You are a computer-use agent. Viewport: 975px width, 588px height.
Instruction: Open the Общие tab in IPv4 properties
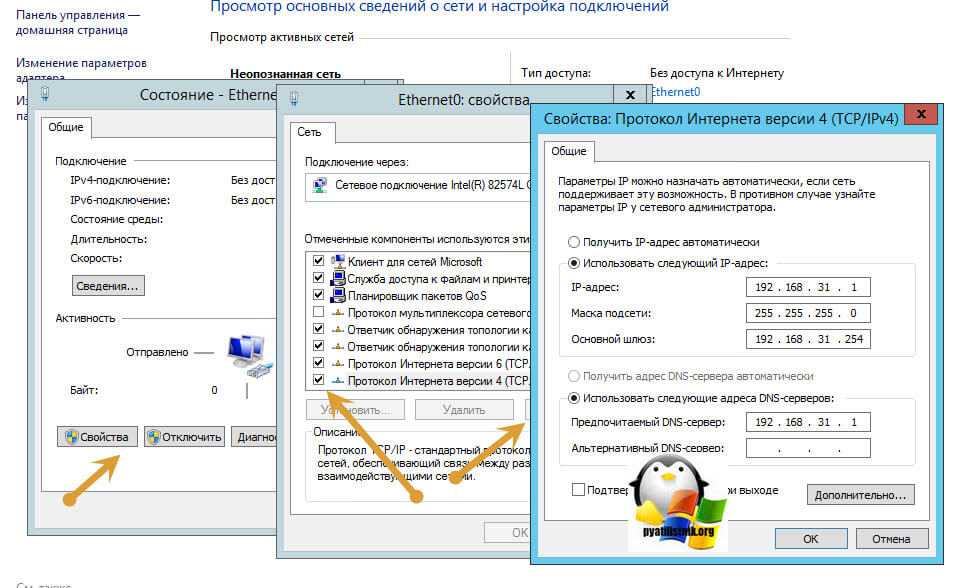pyautogui.click(x=569, y=151)
